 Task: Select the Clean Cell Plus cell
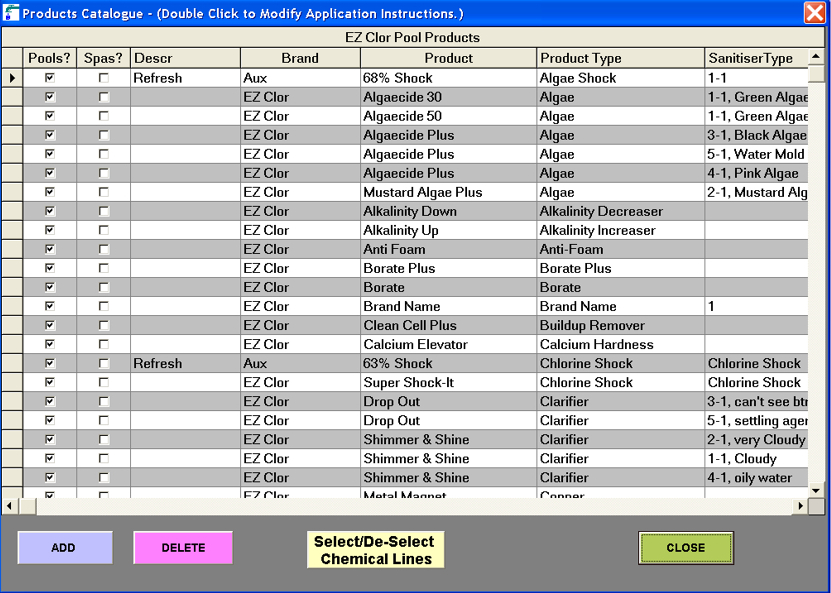click(448, 325)
